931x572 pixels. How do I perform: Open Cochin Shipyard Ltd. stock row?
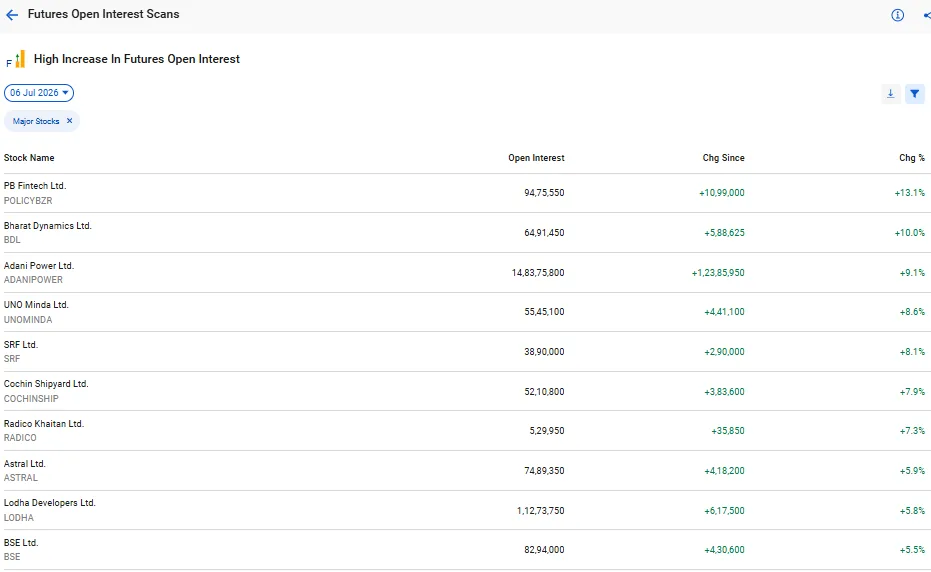coord(464,391)
